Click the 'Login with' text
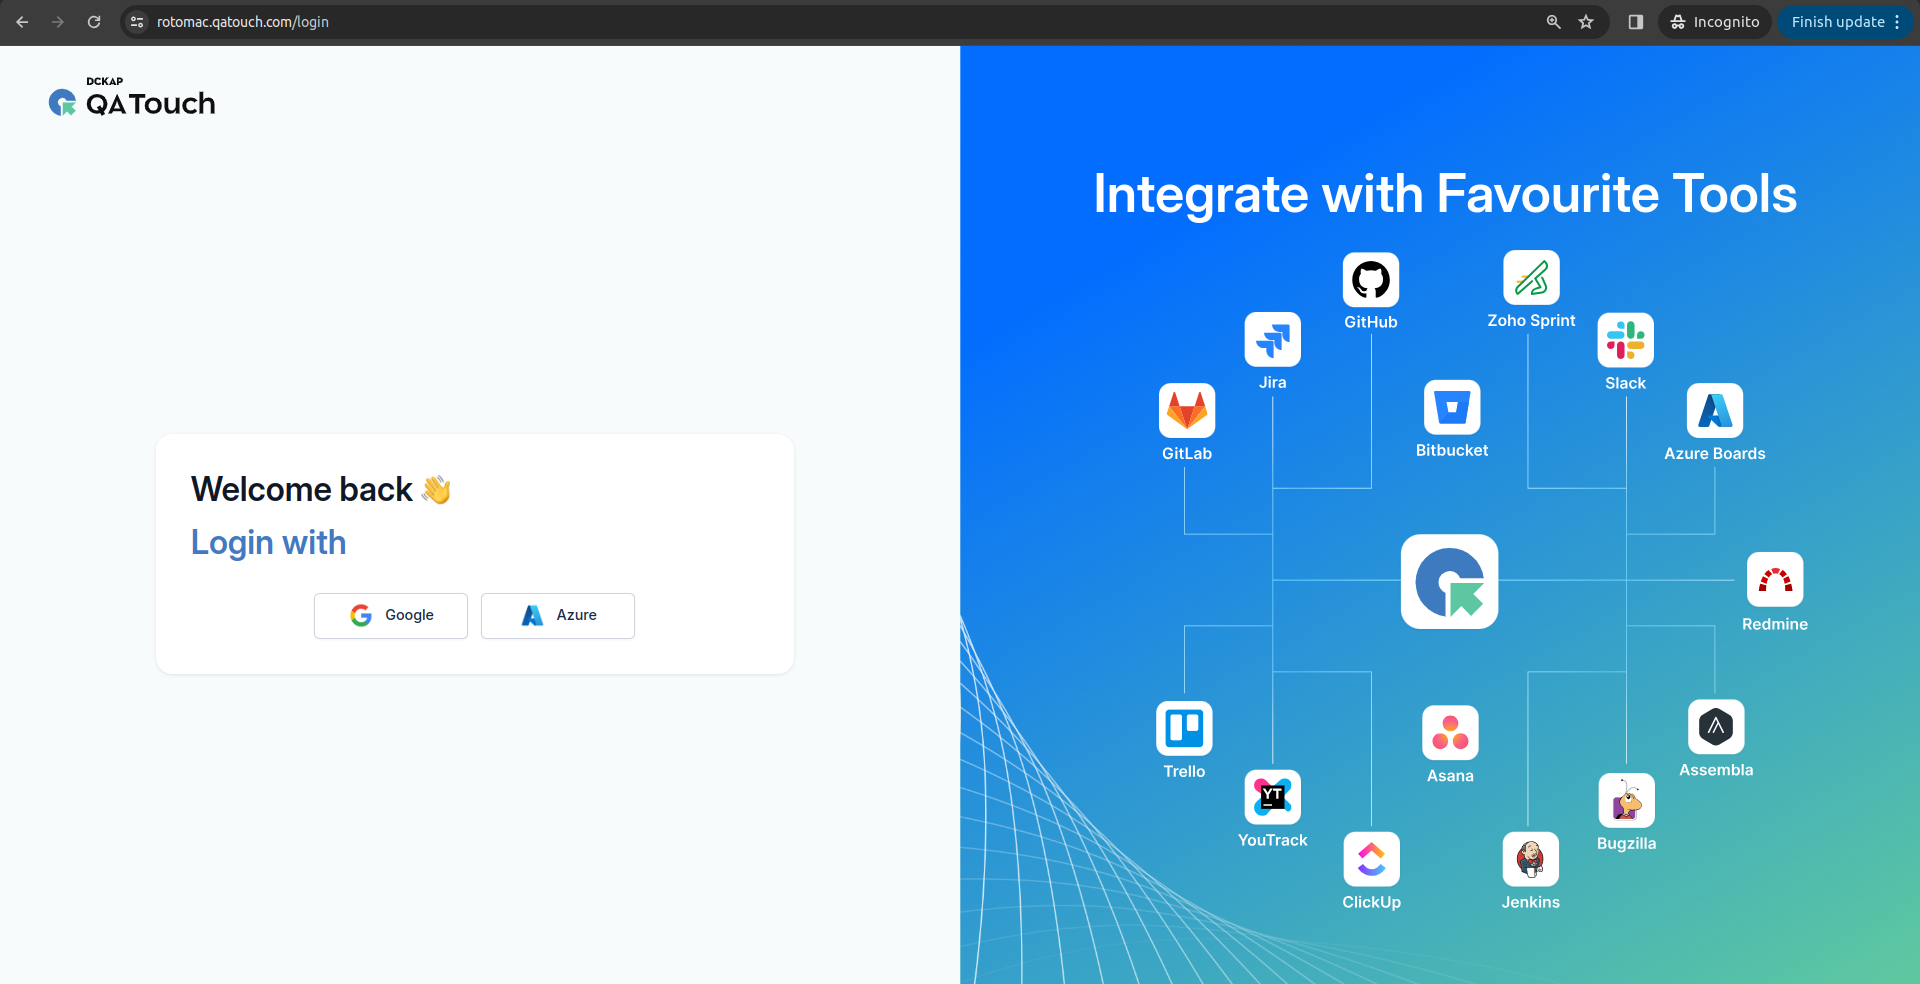This screenshot has width=1920, height=984. click(x=269, y=543)
